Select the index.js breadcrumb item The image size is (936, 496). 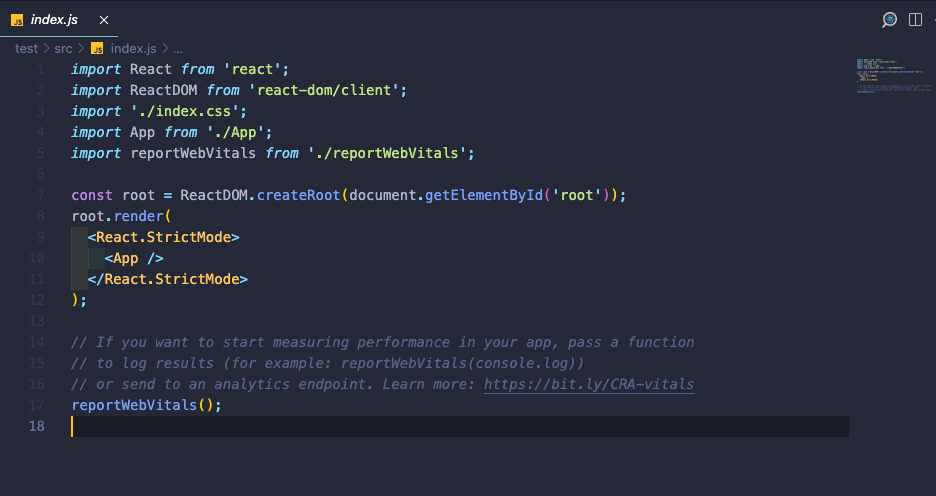point(133,48)
